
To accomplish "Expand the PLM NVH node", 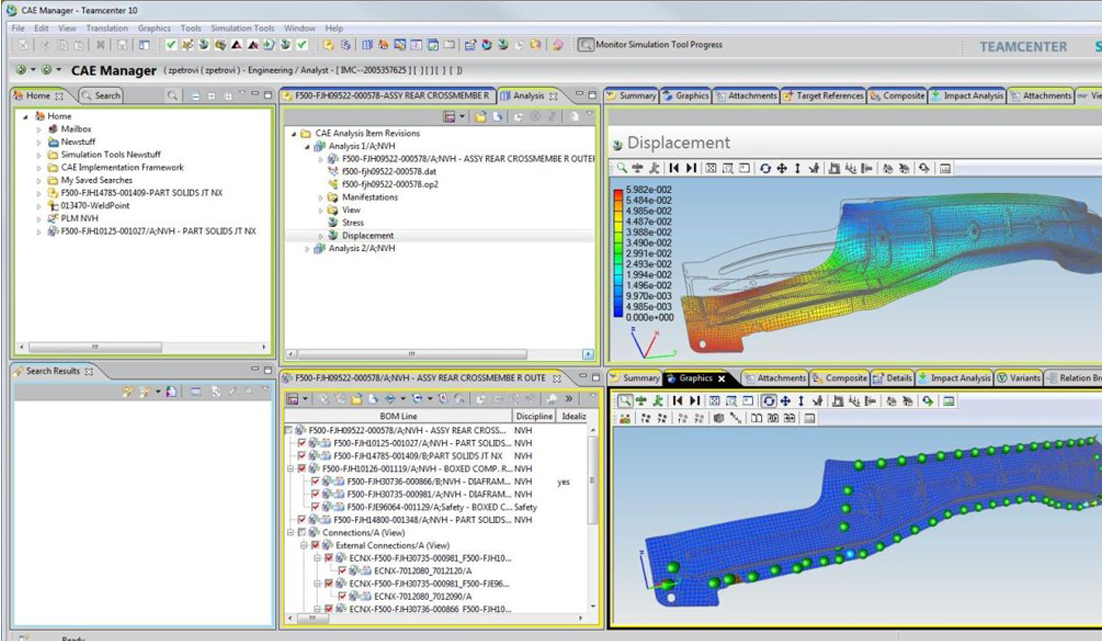I will tap(39, 219).
